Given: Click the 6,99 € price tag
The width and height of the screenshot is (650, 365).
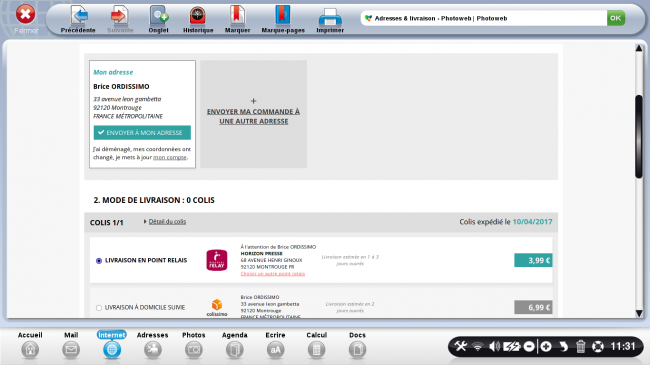Looking at the screenshot, I should [x=533, y=307].
